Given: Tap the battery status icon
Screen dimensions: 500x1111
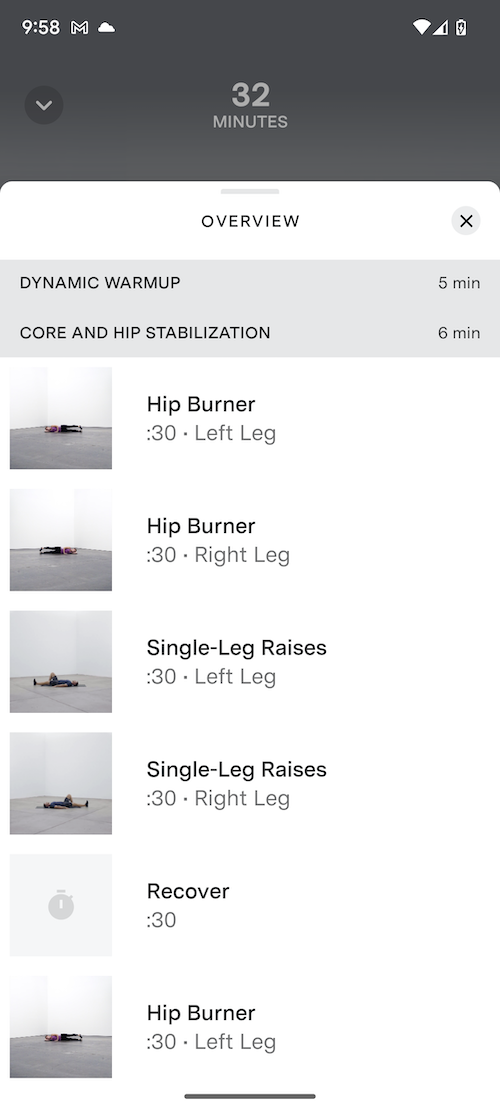Looking at the screenshot, I should click(461, 28).
